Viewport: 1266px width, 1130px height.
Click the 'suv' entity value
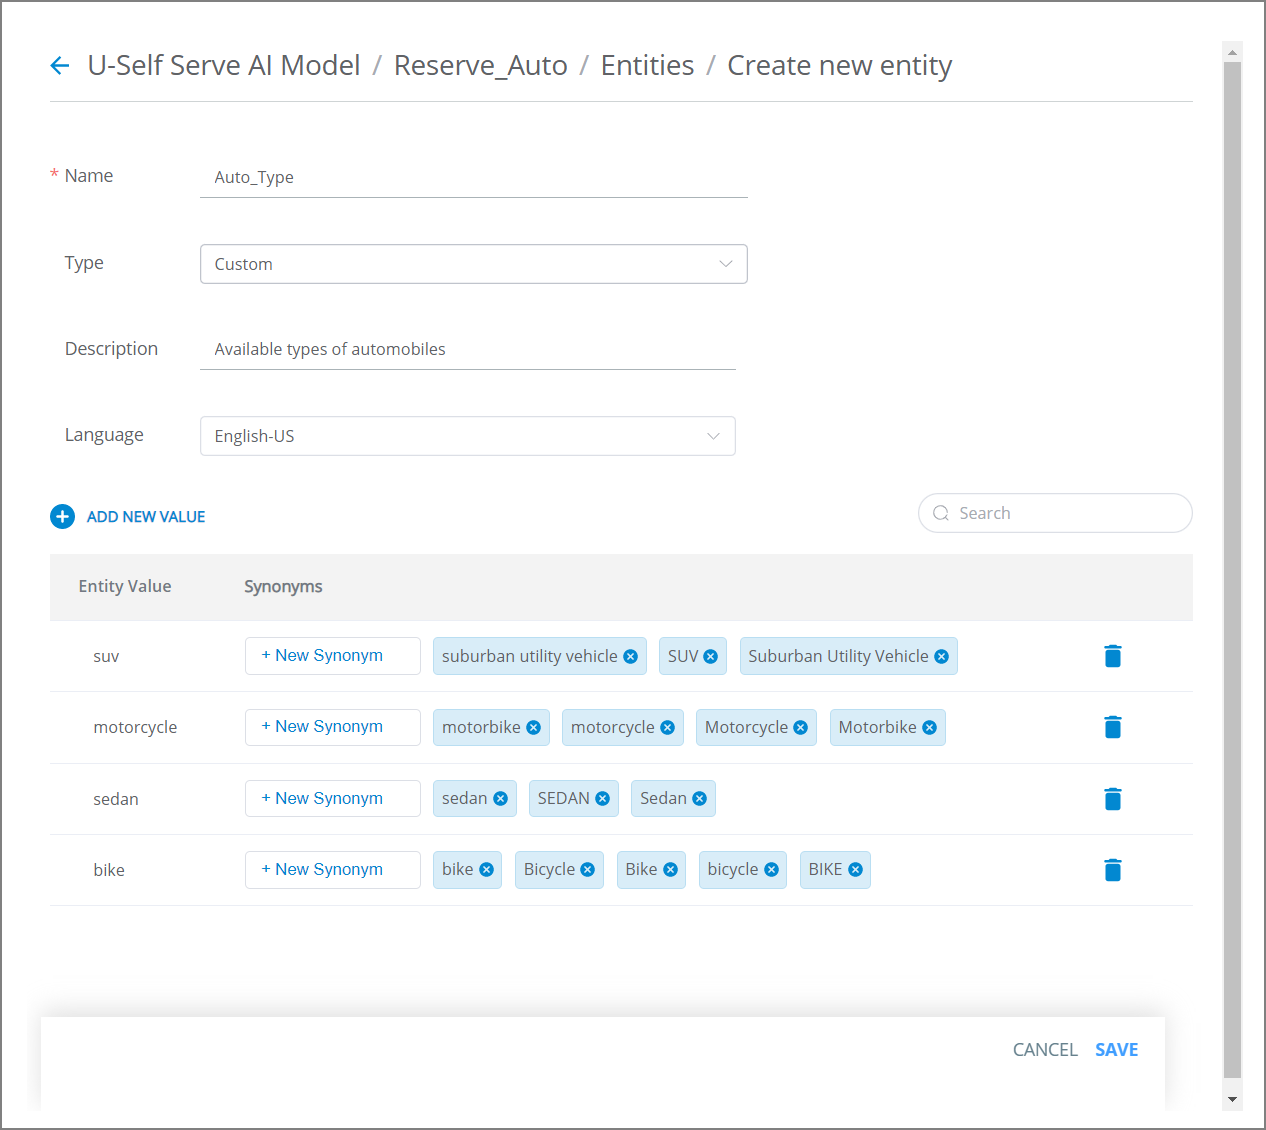(x=106, y=657)
